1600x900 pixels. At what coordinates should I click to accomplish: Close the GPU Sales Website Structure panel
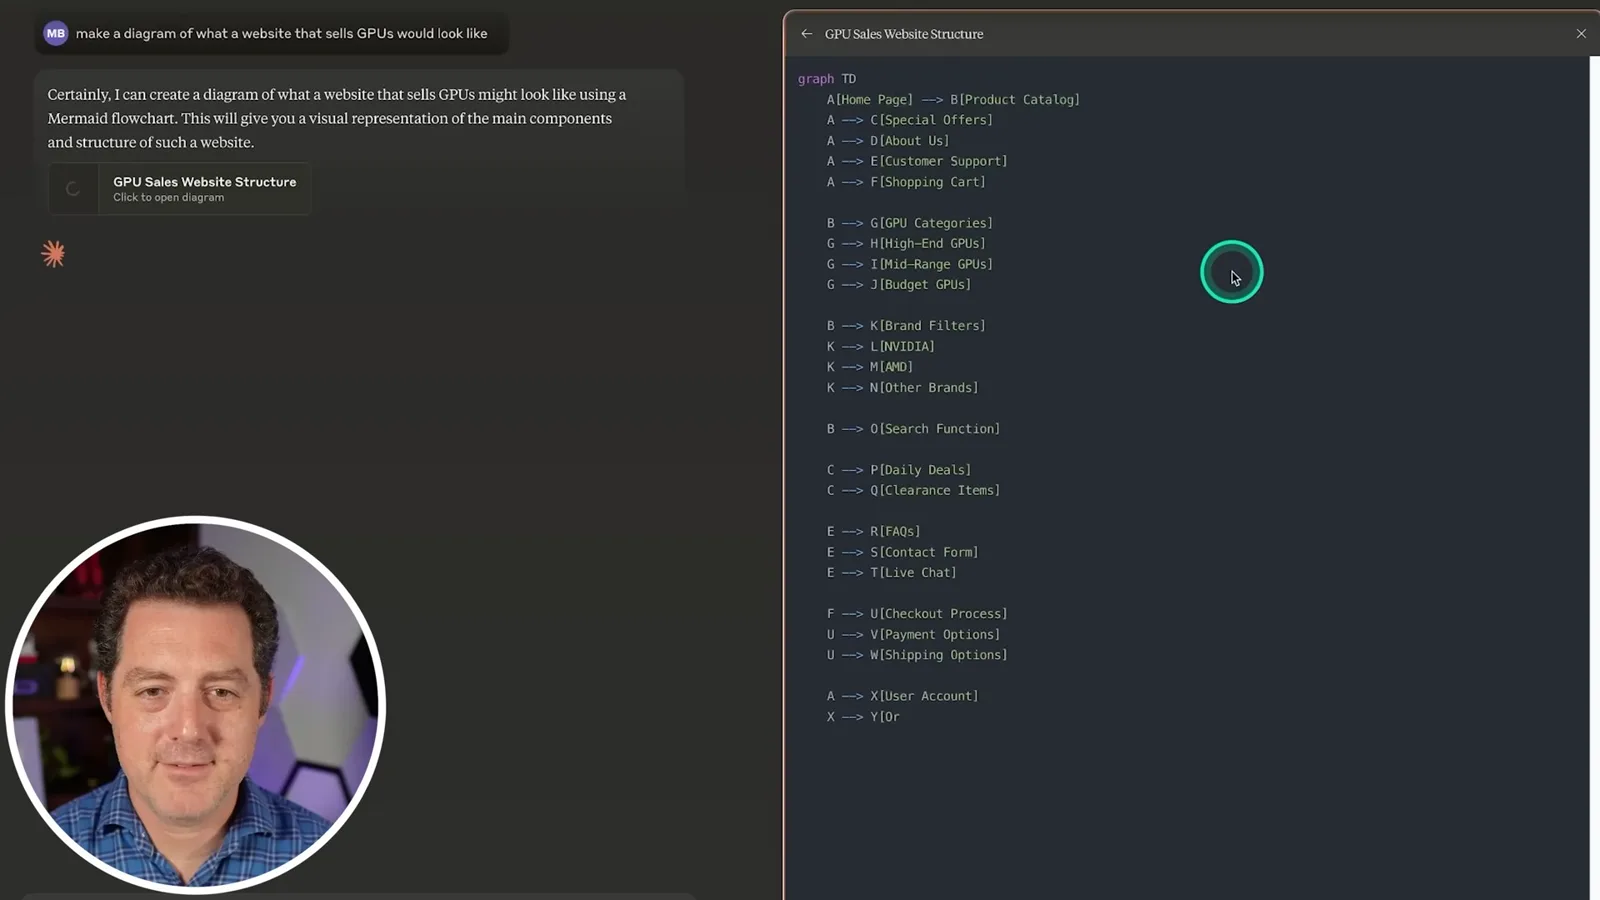[1581, 34]
